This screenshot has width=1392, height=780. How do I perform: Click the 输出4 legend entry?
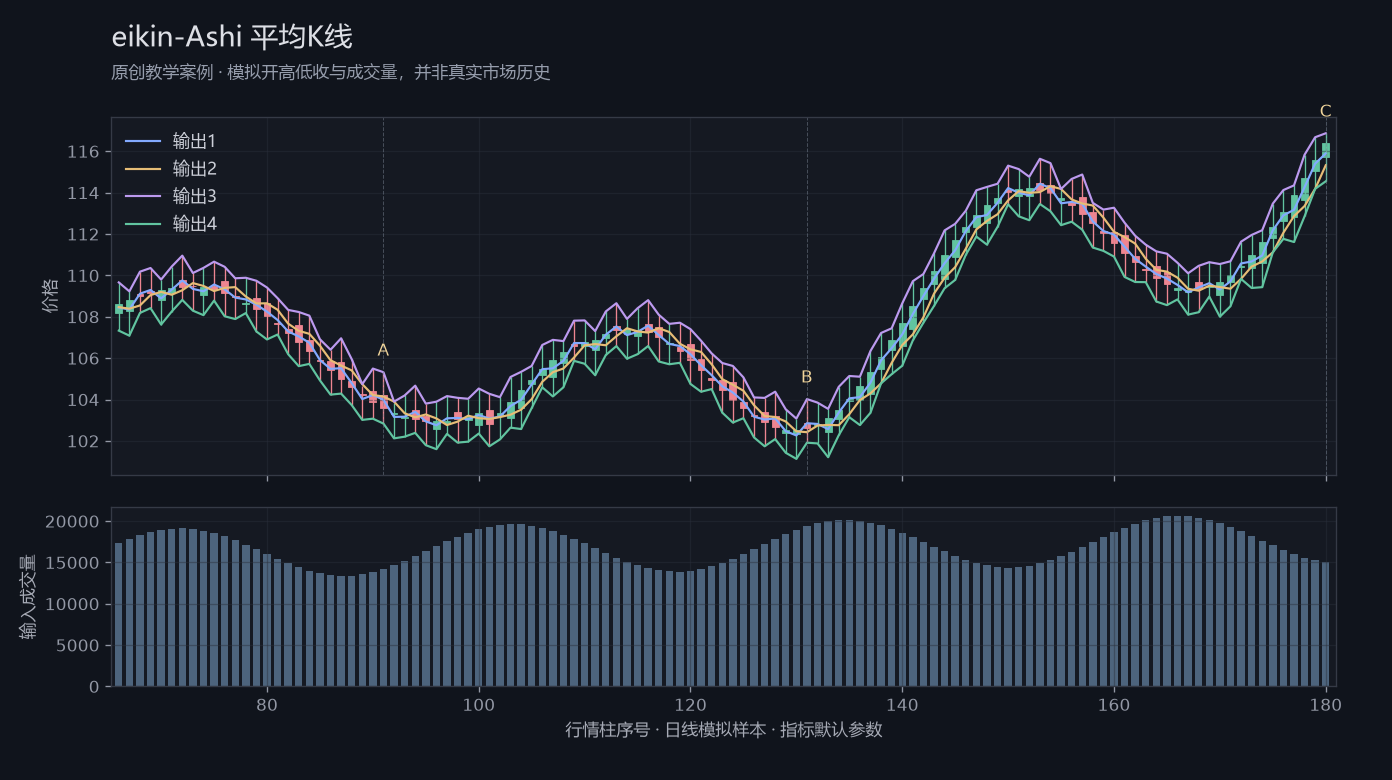coord(170,224)
